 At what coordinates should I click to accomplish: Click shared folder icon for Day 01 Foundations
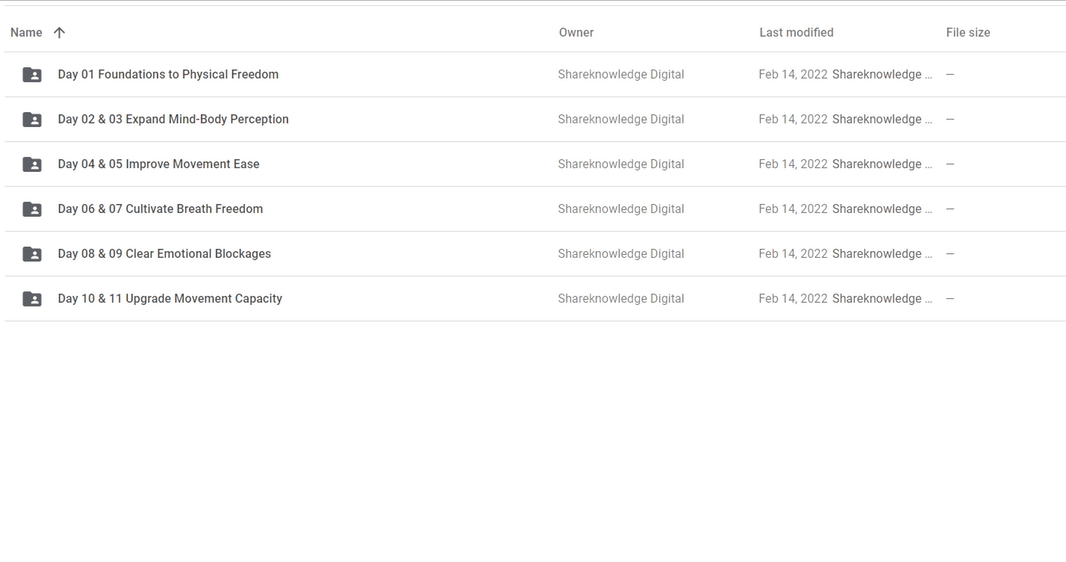click(x=32, y=75)
